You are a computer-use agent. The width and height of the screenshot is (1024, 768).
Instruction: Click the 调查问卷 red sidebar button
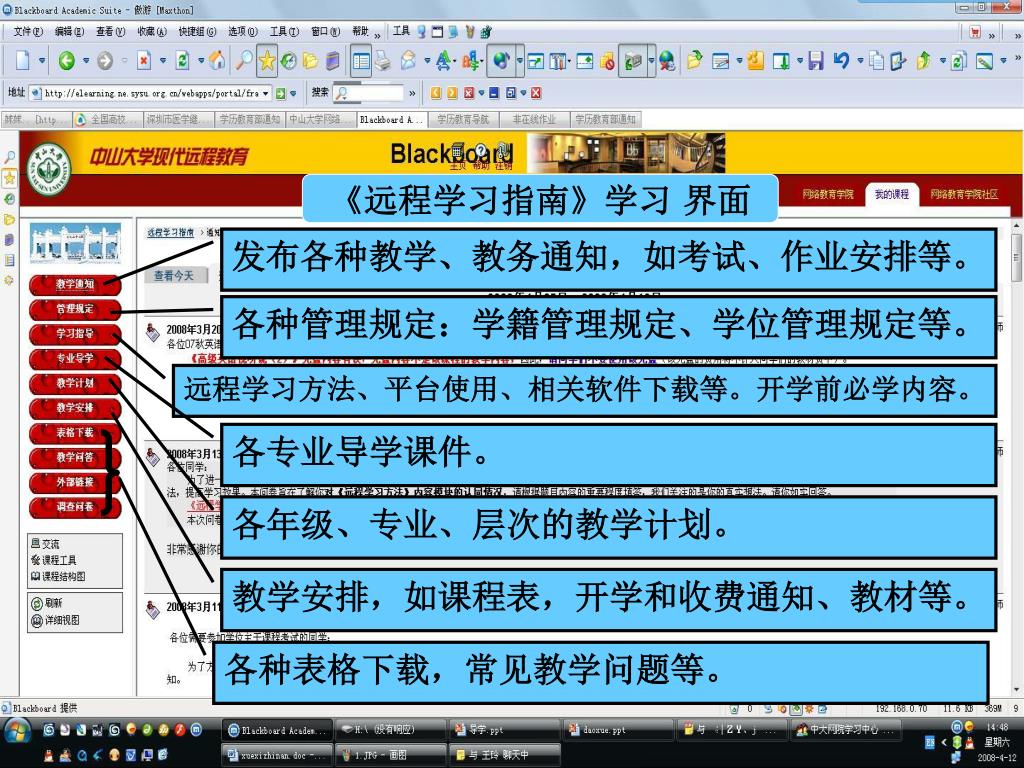[75, 507]
